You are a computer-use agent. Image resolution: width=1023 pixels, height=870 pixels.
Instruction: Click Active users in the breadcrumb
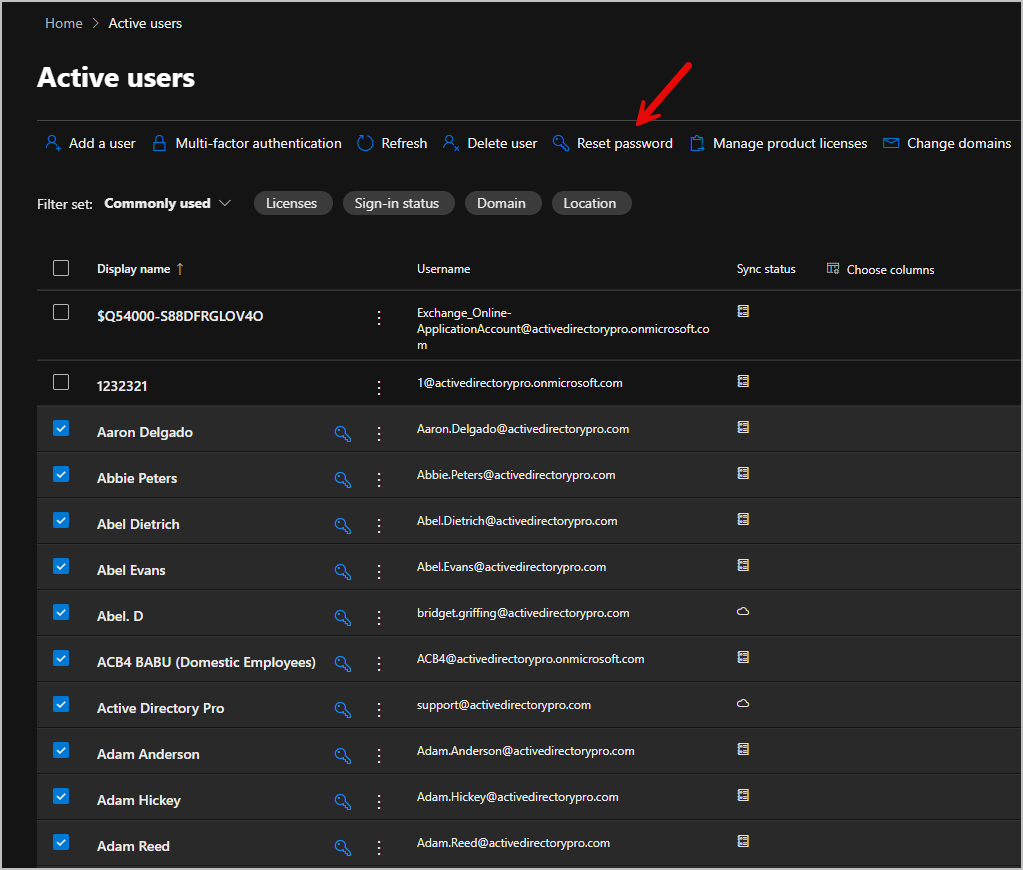coord(144,22)
